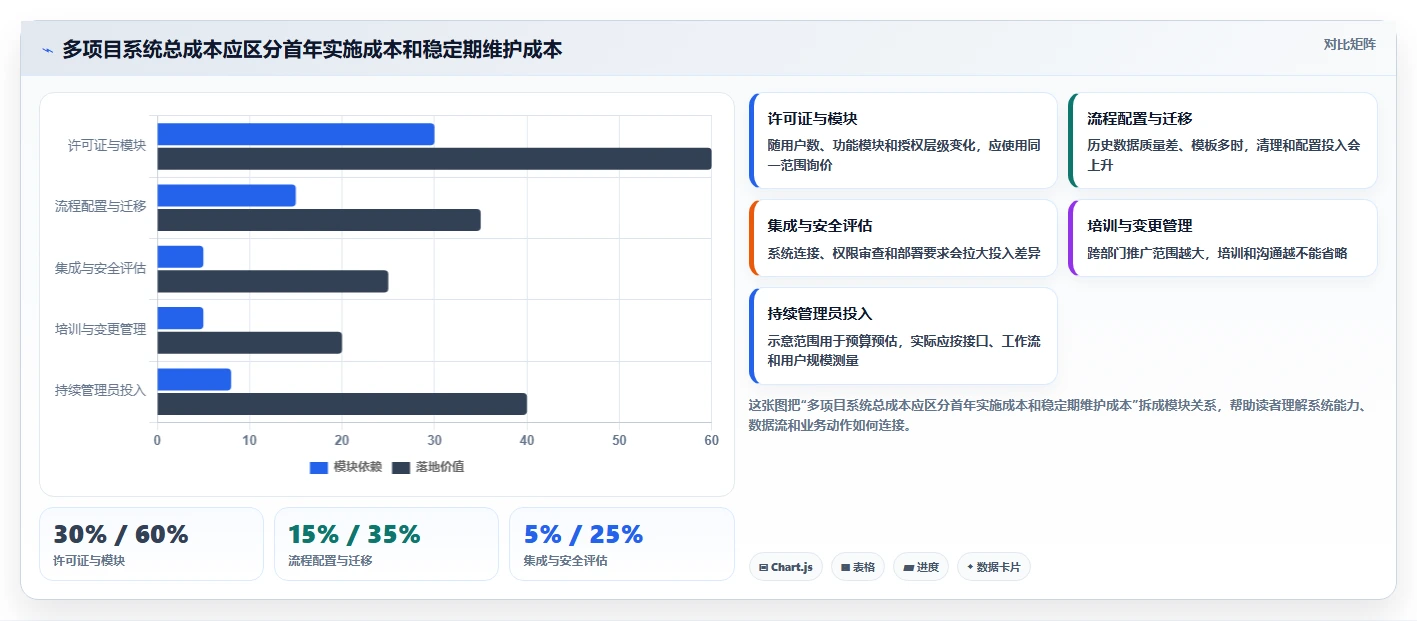Click the Chart.js tag
This screenshot has width=1417, height=621.
786,567
